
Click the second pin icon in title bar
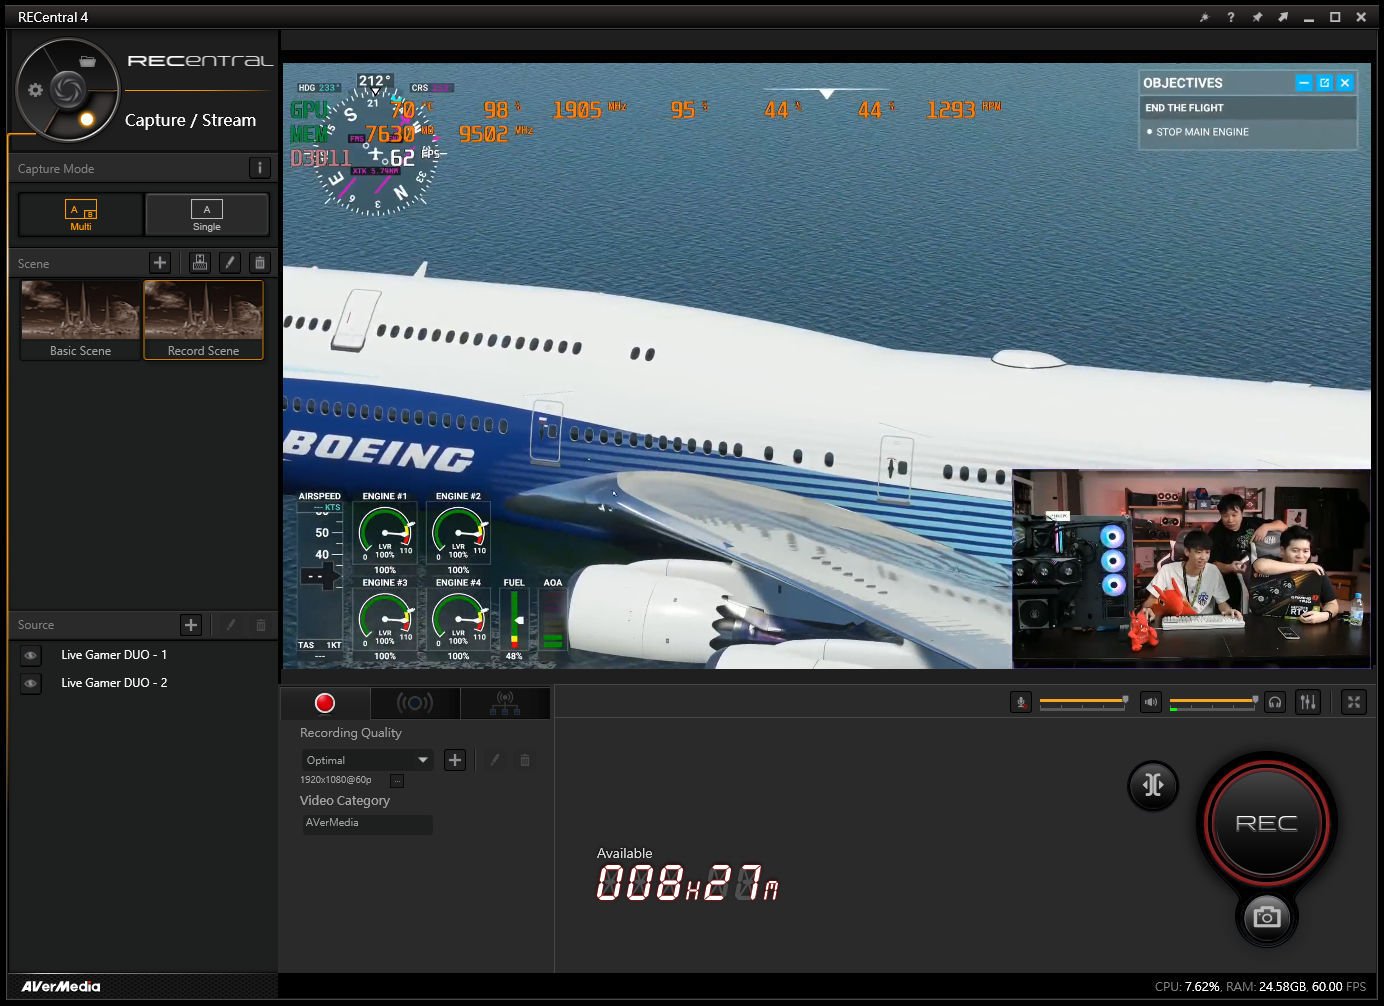[x=1257, y=17]
